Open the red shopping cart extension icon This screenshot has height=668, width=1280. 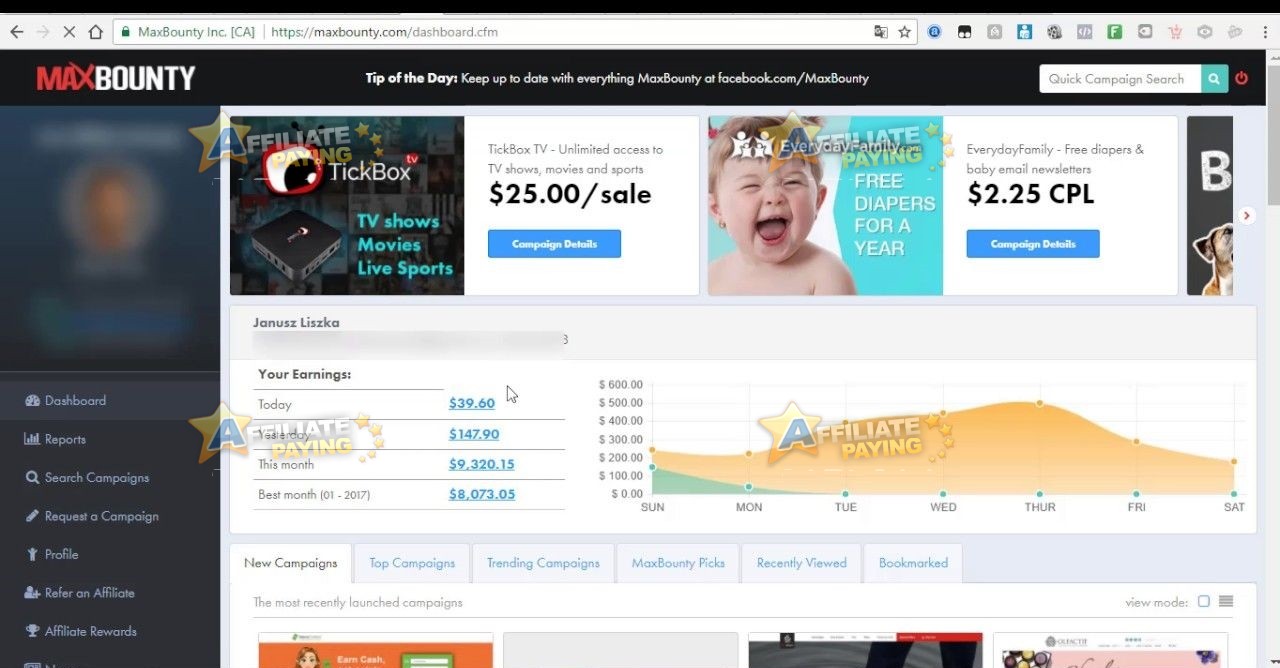pyautogui.click(x=1175, y=32)
